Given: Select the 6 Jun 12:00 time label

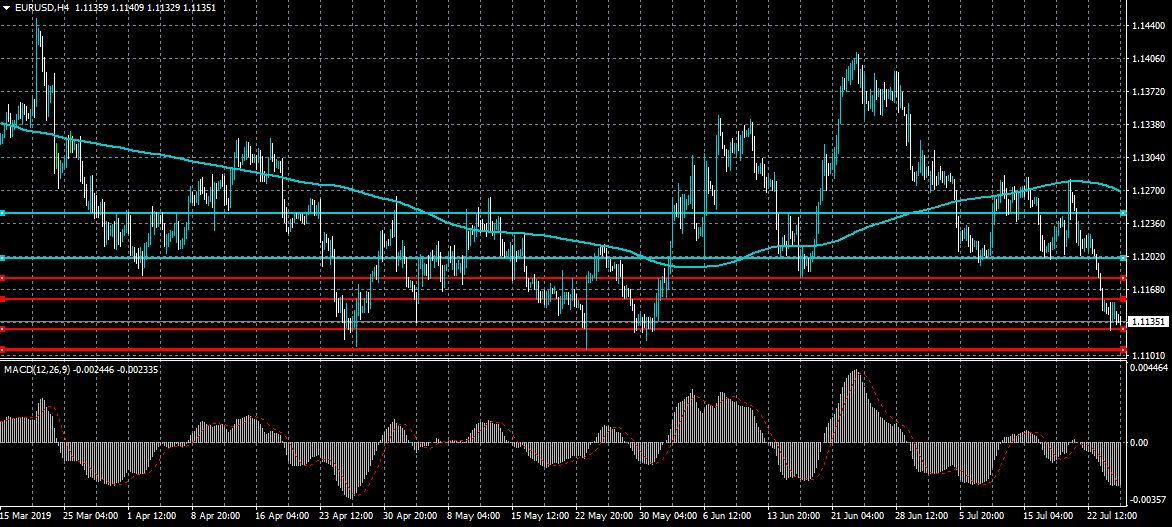Looking at the screenshot, I should click(x=728, y=516).
